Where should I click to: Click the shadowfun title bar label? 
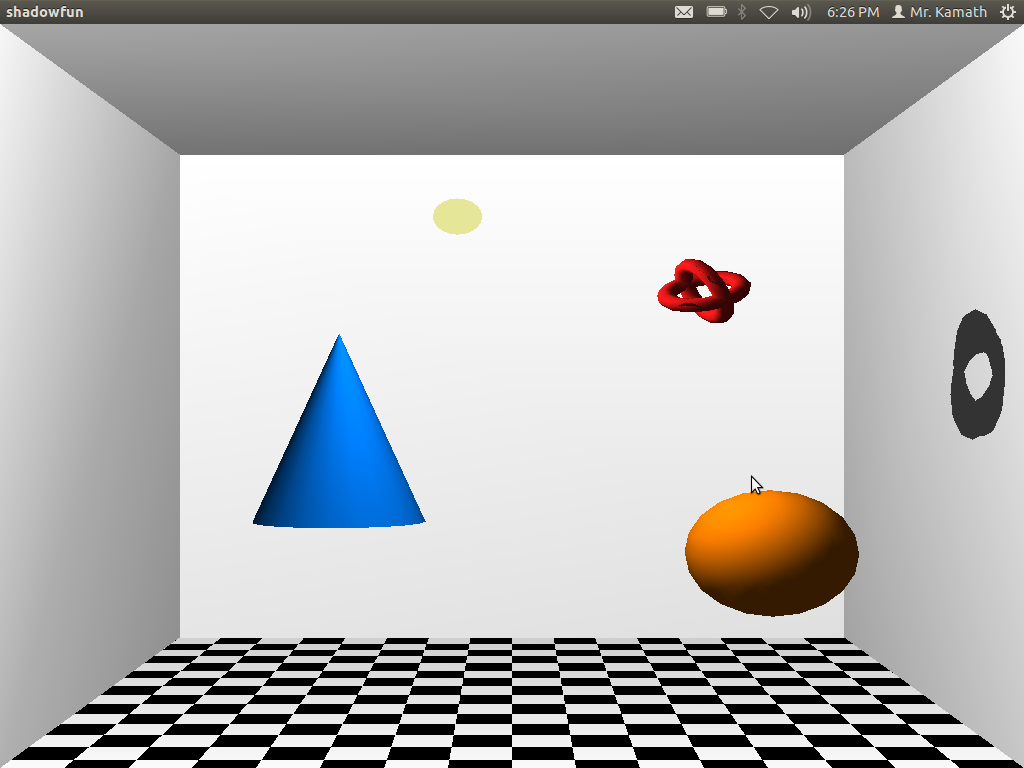tap(44, 12)
